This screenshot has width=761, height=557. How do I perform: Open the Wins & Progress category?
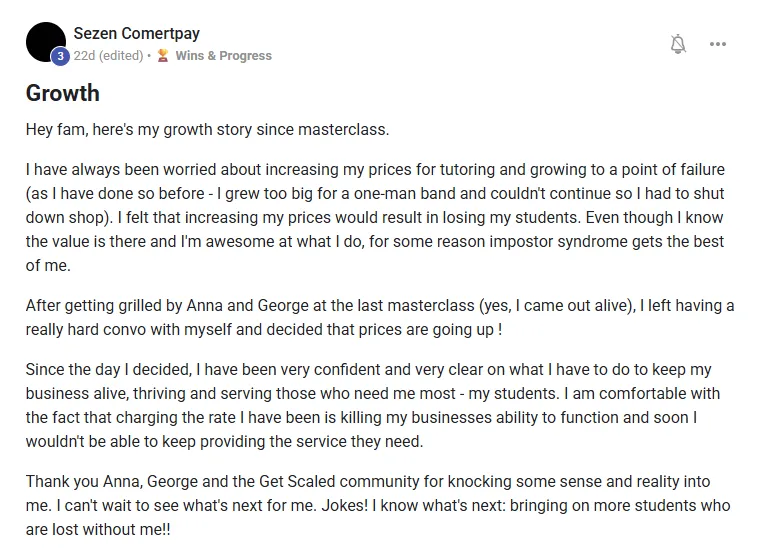pyautogui.click(x=223, y=56)
